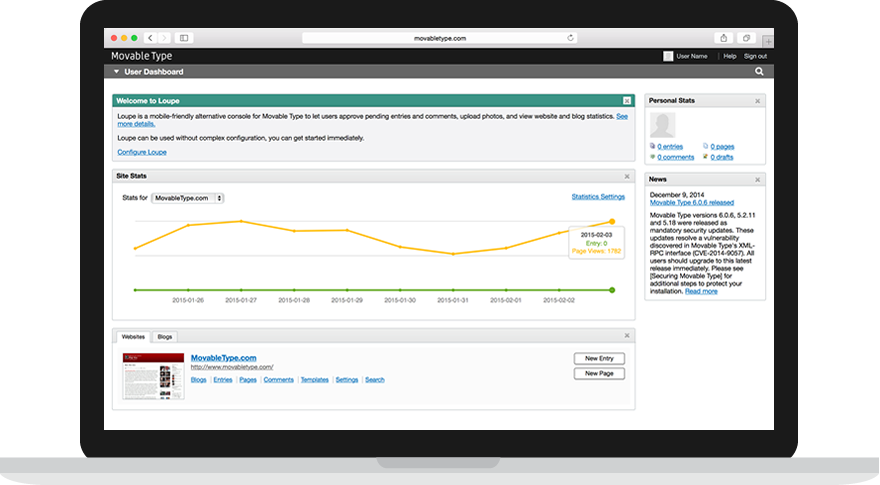Viewport: 880px width, 485px height.
Task: Click the New Page button
Action: [599, 373]
